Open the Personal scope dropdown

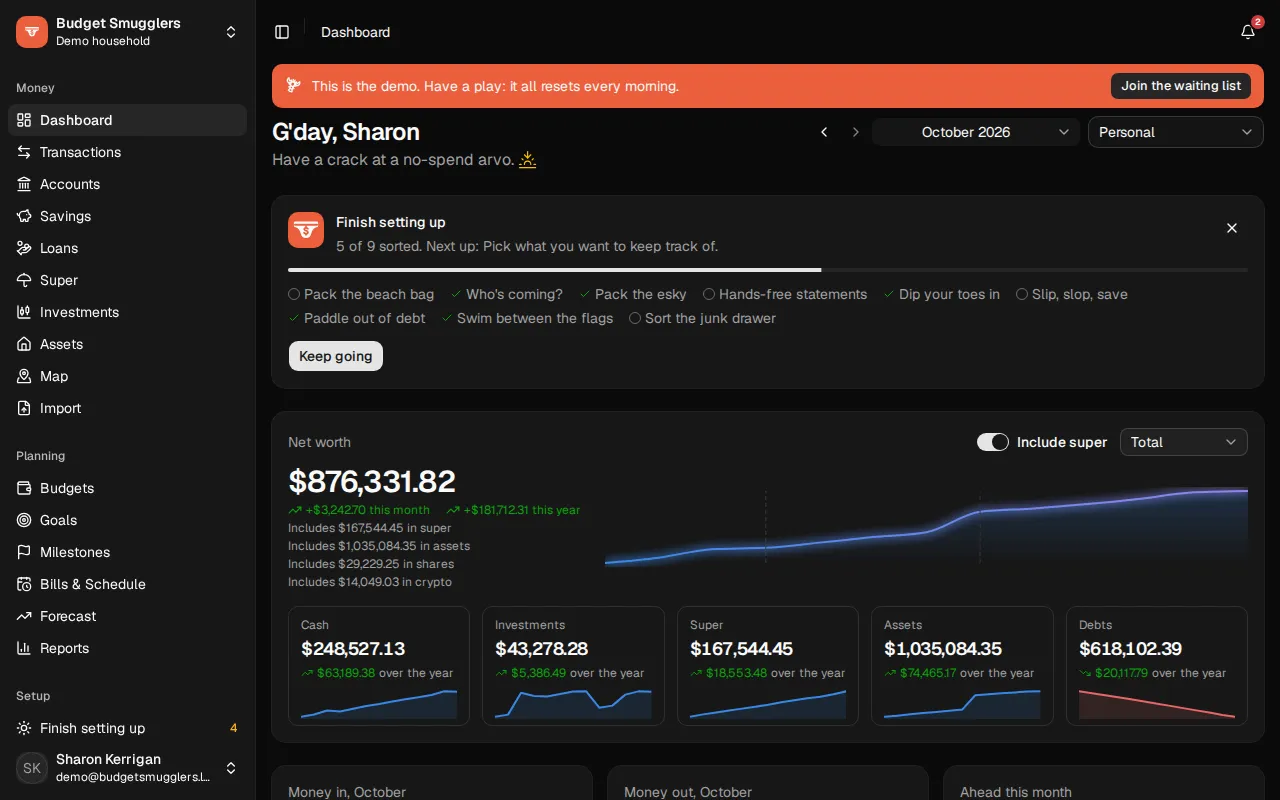coord(1175,132)
